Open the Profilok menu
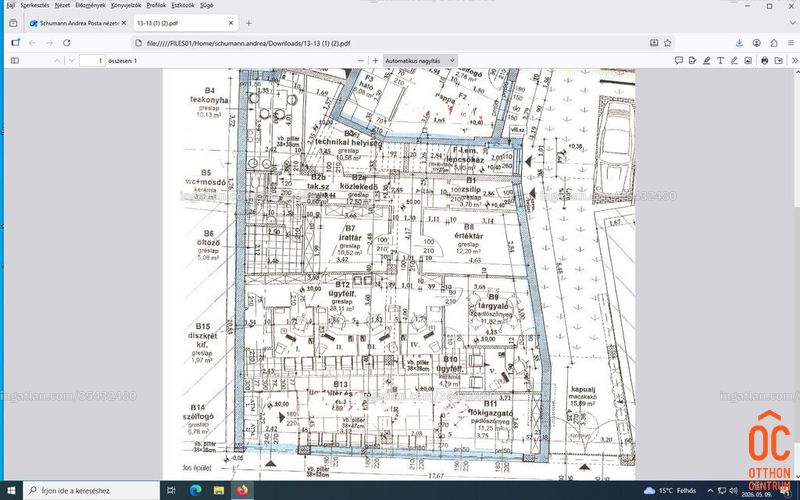The image size is (800, 500). coord(156,5)
